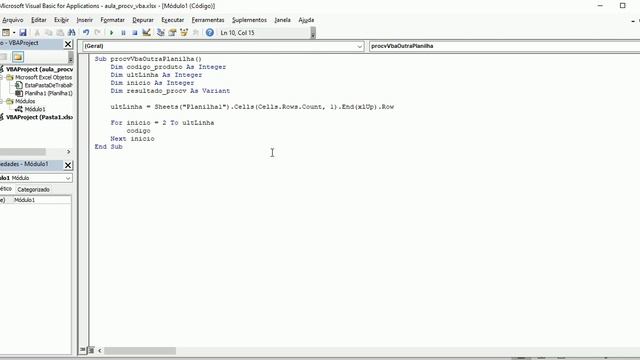Open the Ferramentas menu
640x360 pixels.
coord(208,20)
